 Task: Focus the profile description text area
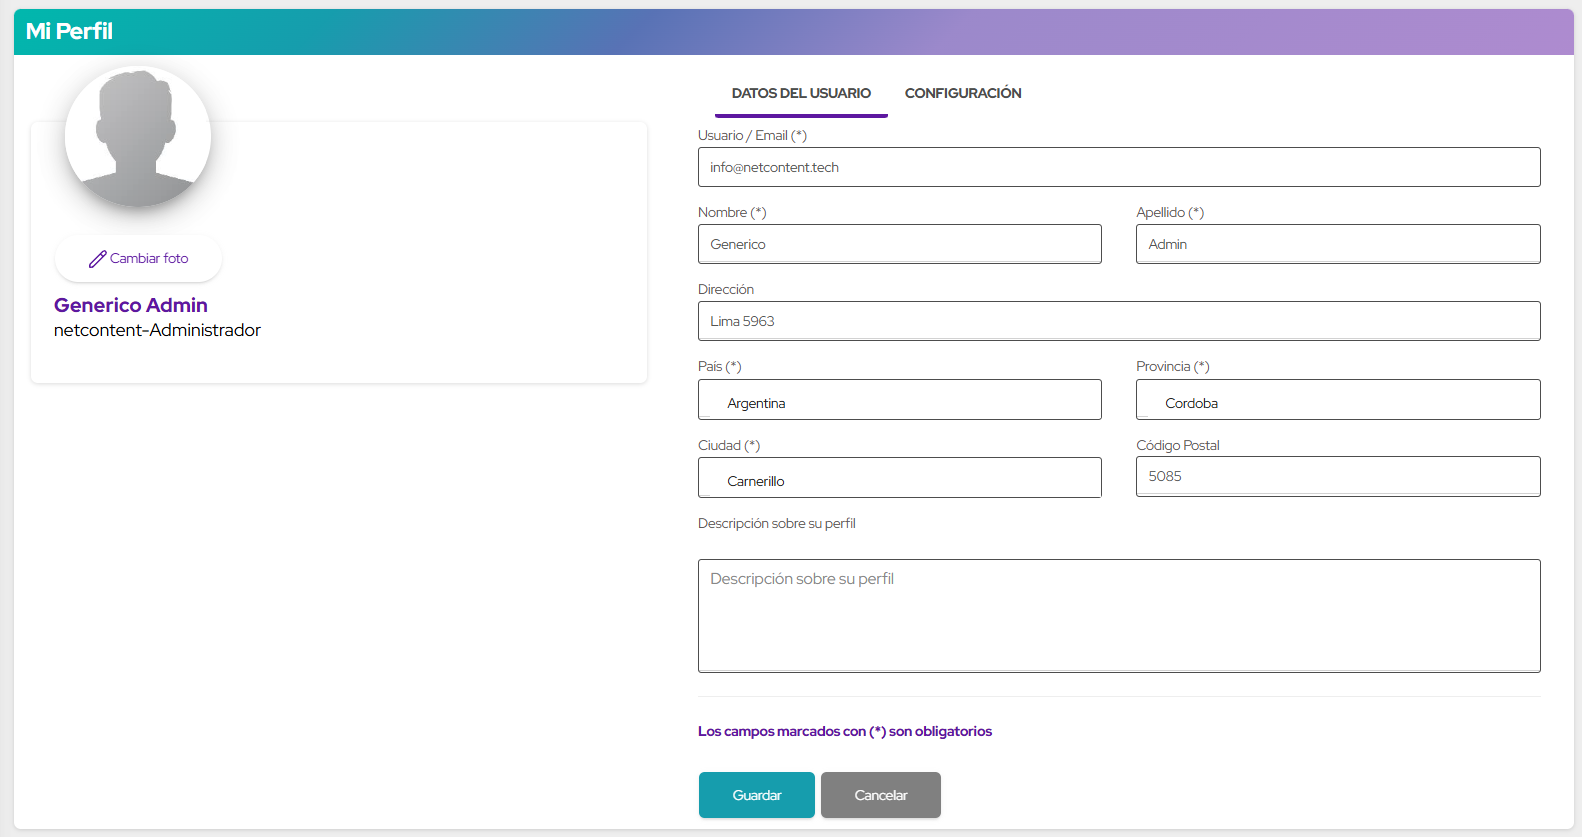click(1118, 615)
